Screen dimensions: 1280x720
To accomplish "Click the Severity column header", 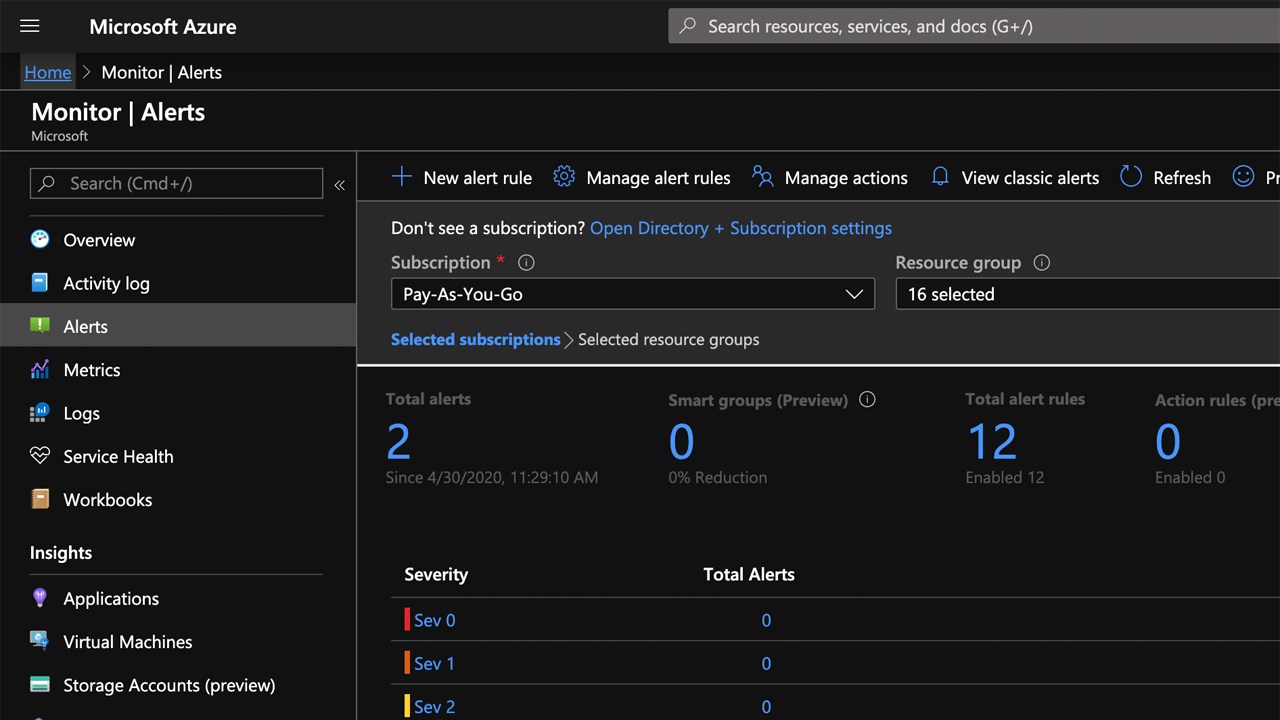I will click(436, 574).
